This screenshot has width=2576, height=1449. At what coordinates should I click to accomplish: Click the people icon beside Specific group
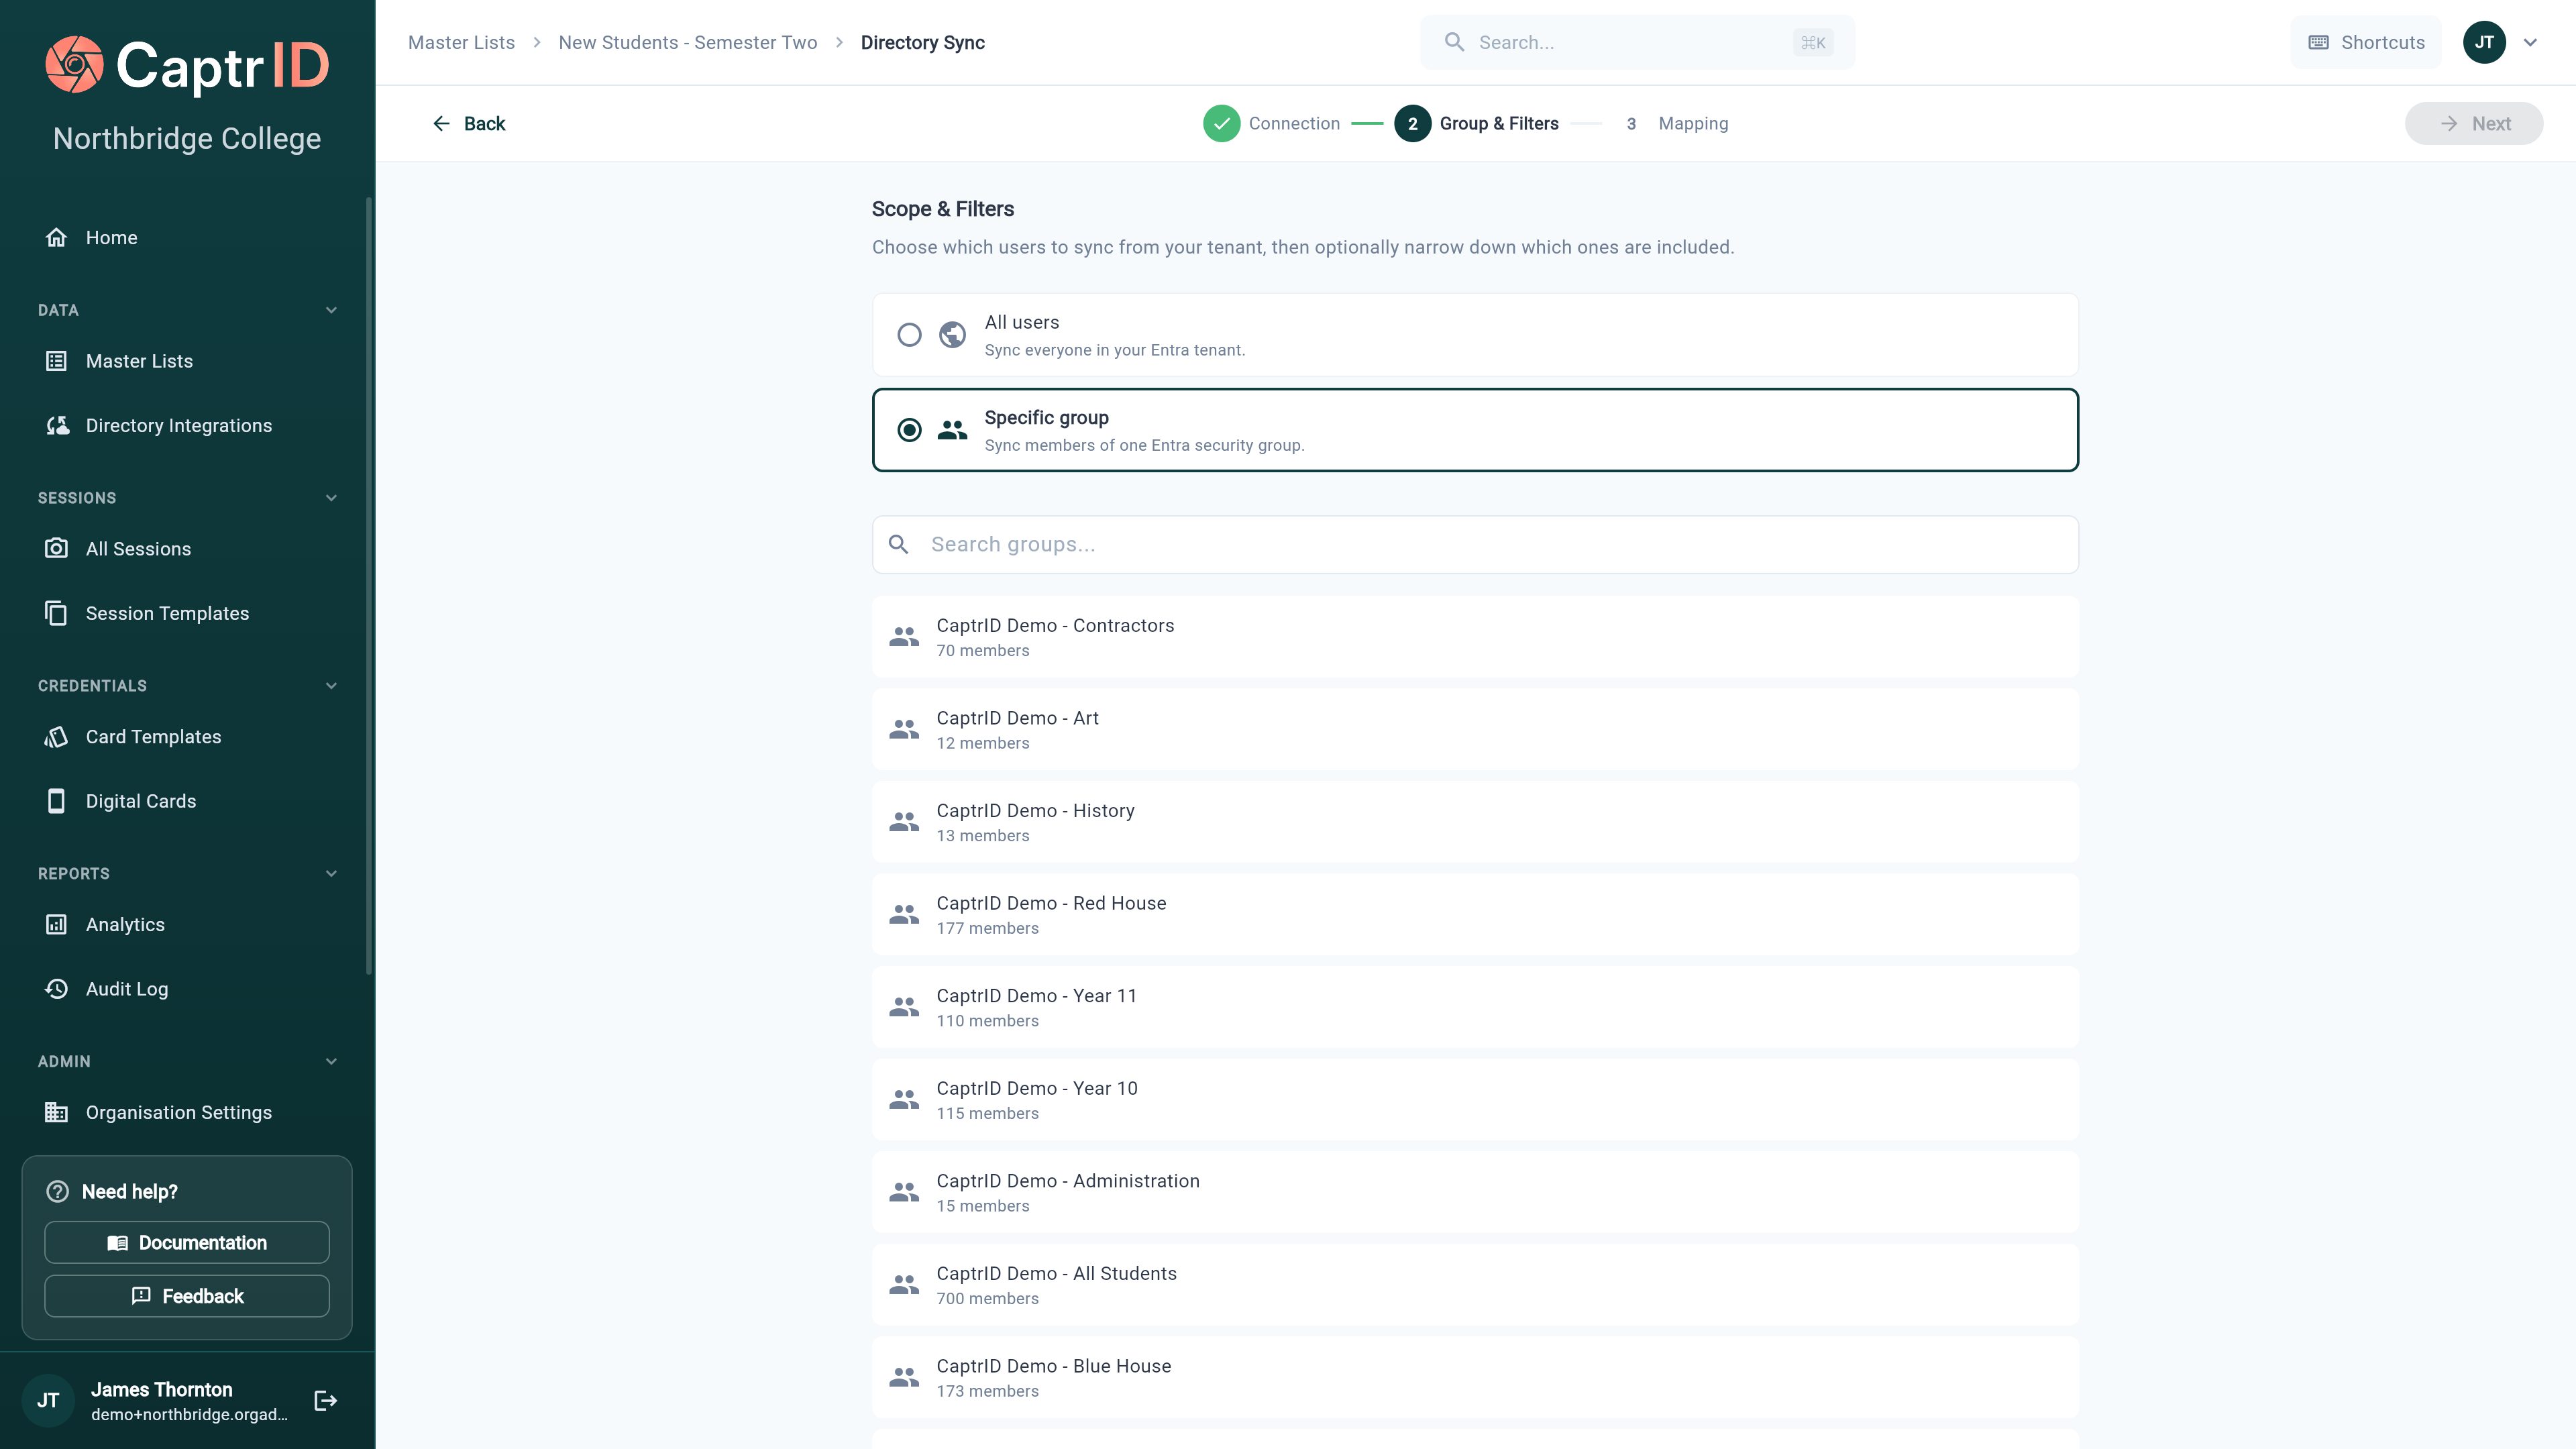(x=953, y=430)
